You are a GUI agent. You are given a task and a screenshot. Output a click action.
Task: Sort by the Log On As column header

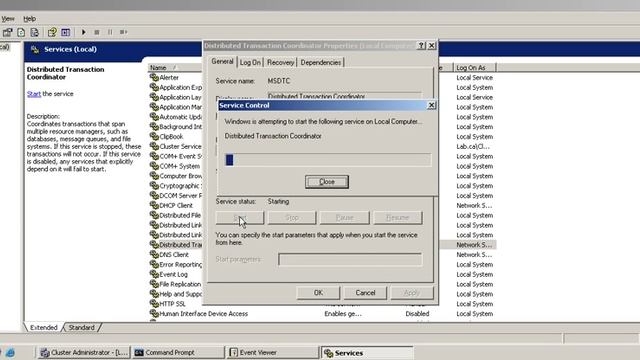[475, 68]
